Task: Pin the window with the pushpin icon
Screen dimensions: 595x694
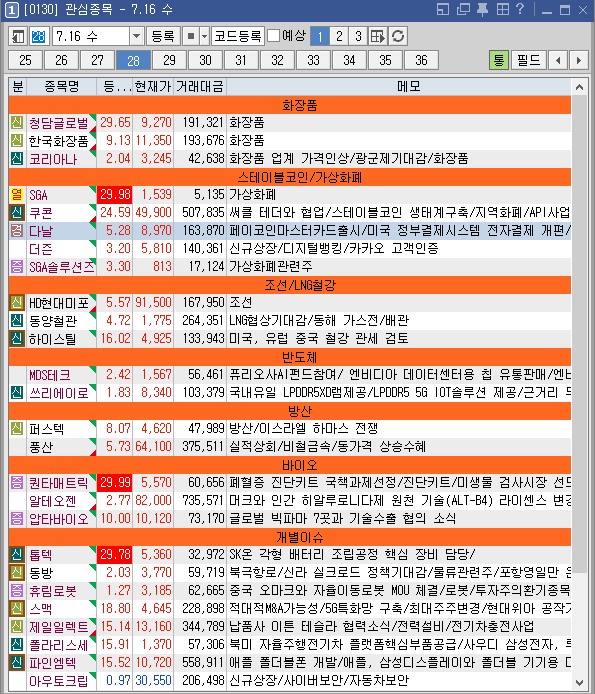Action: click(x=483, y=9)
